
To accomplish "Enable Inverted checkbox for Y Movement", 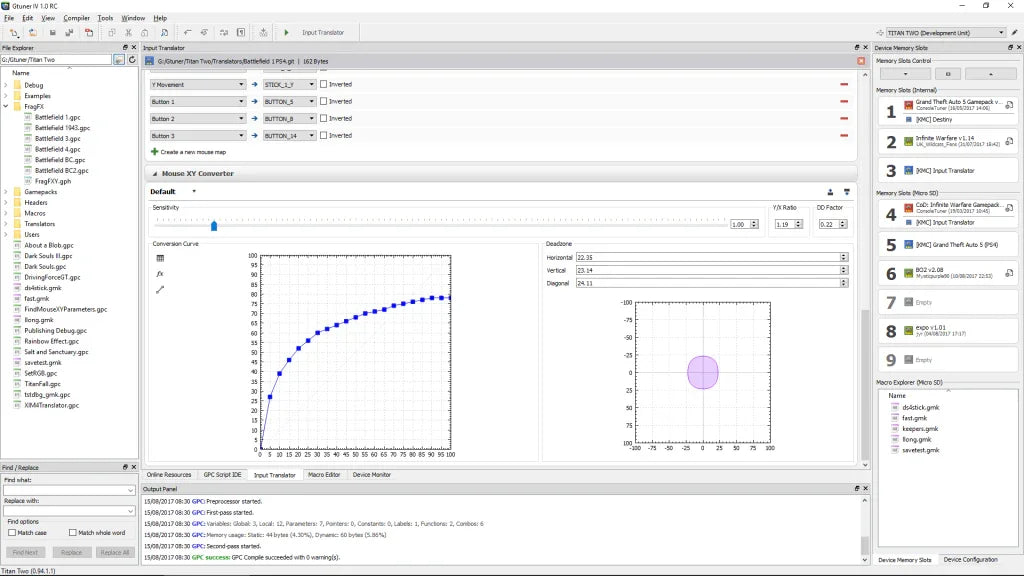I will pos(324,85).
